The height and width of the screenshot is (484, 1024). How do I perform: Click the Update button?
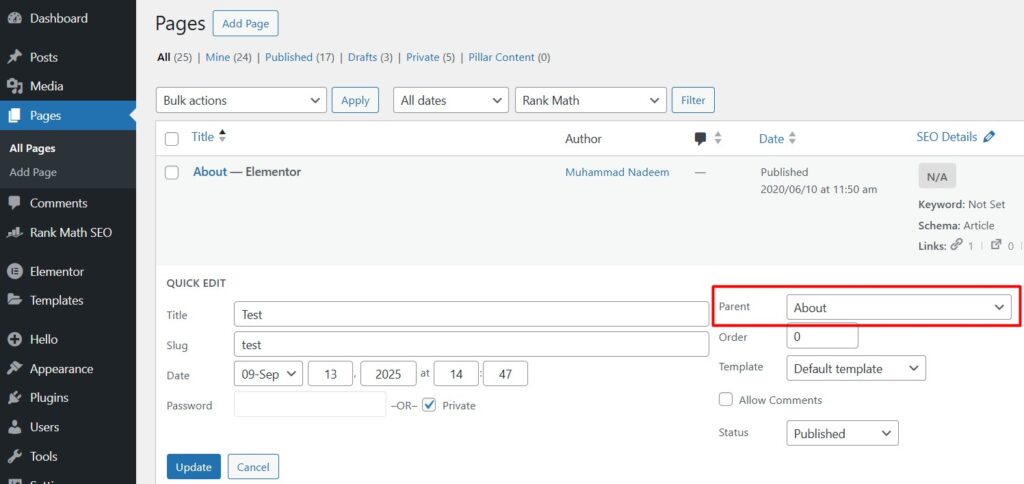pos(194,467)
